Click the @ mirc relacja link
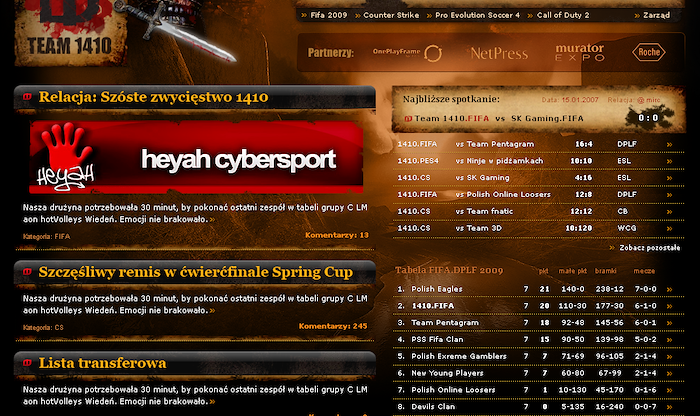The width and height of the screenshot is (700, 416). pyautogui.click(x=649, y=100)
